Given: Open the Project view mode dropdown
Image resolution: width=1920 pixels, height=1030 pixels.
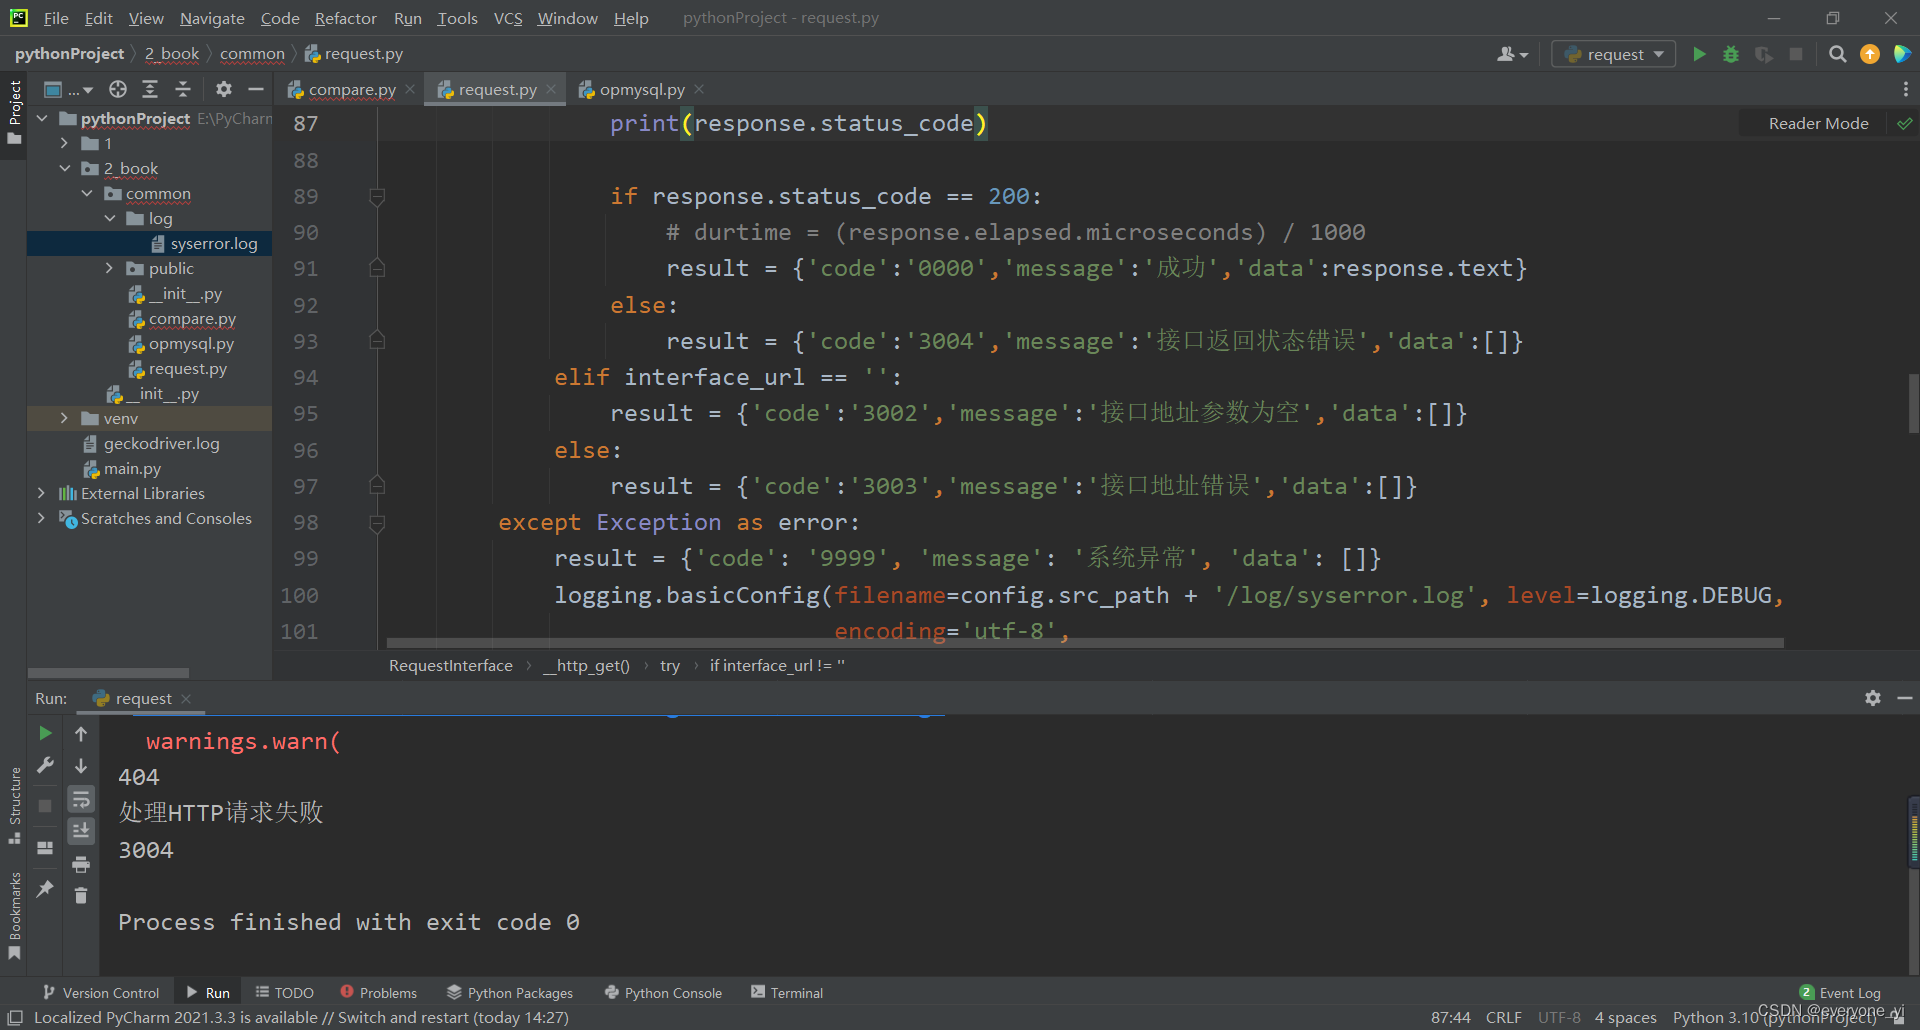Looking at the screenshot, I should [x=68, y=89].
